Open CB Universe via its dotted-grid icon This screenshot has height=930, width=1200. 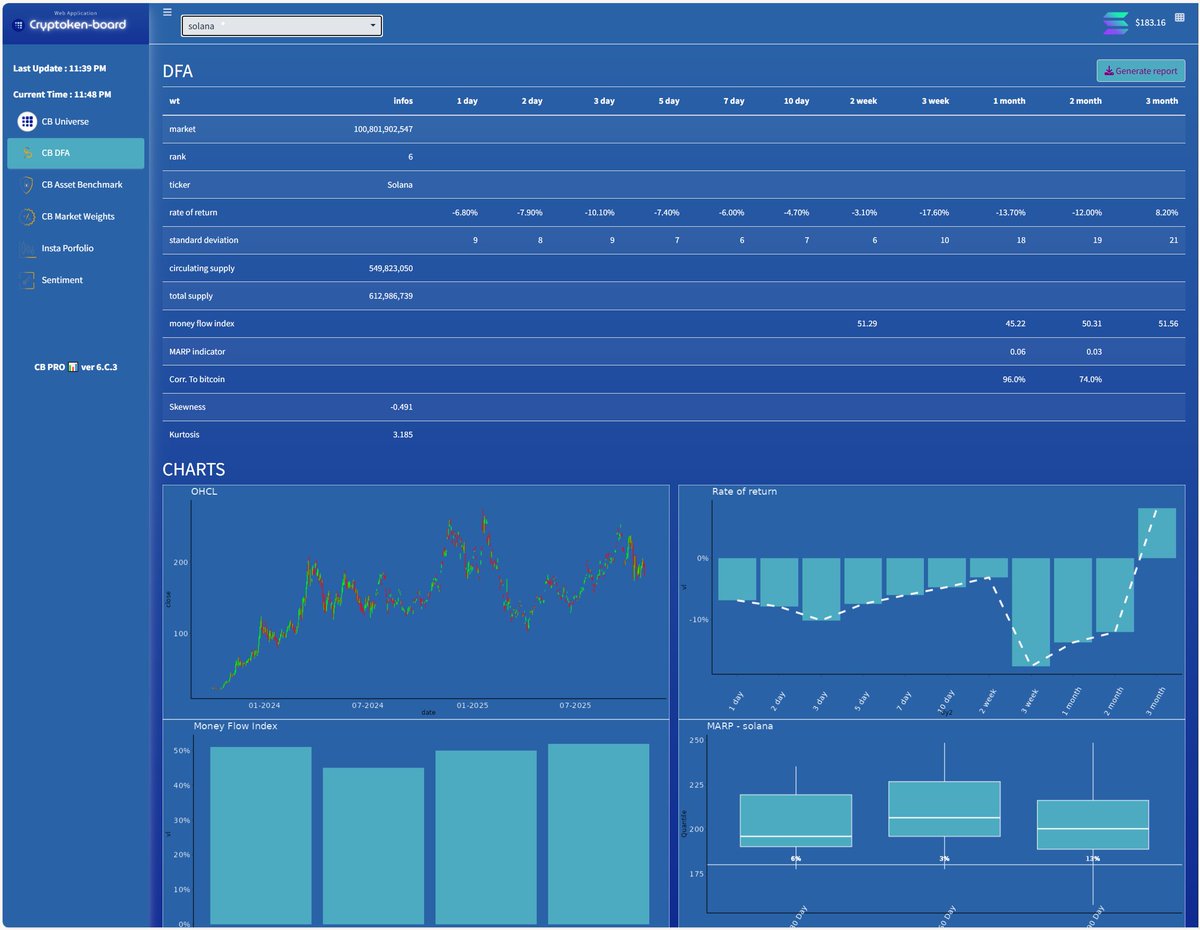click(27, 122)
